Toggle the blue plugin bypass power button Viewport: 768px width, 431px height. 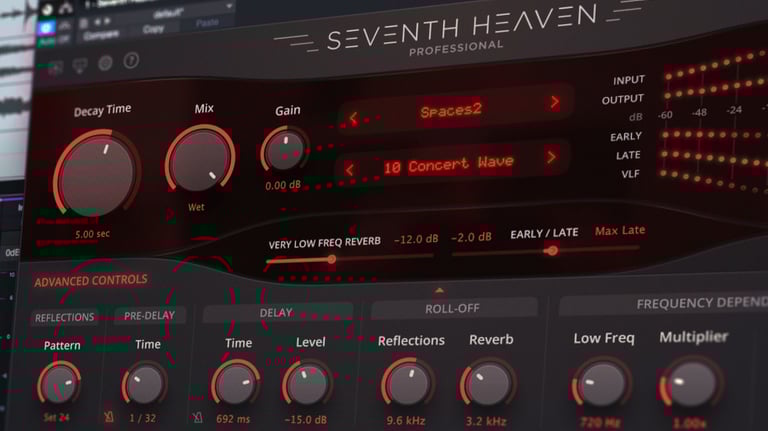click(47, 27)
